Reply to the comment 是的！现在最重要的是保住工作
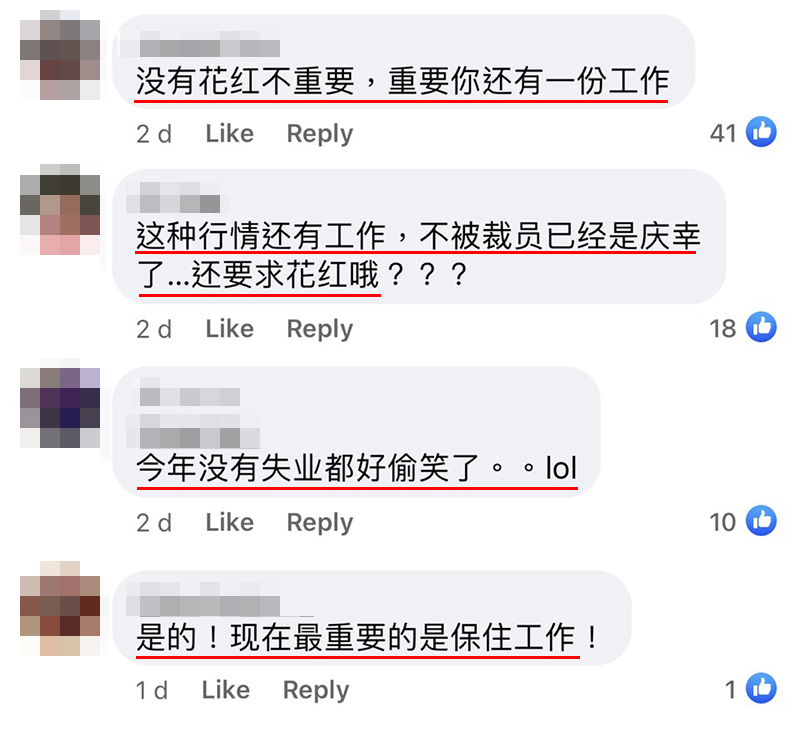Viewport: 800px width, 748px height. pyautogui.click(x=316, y=691)
